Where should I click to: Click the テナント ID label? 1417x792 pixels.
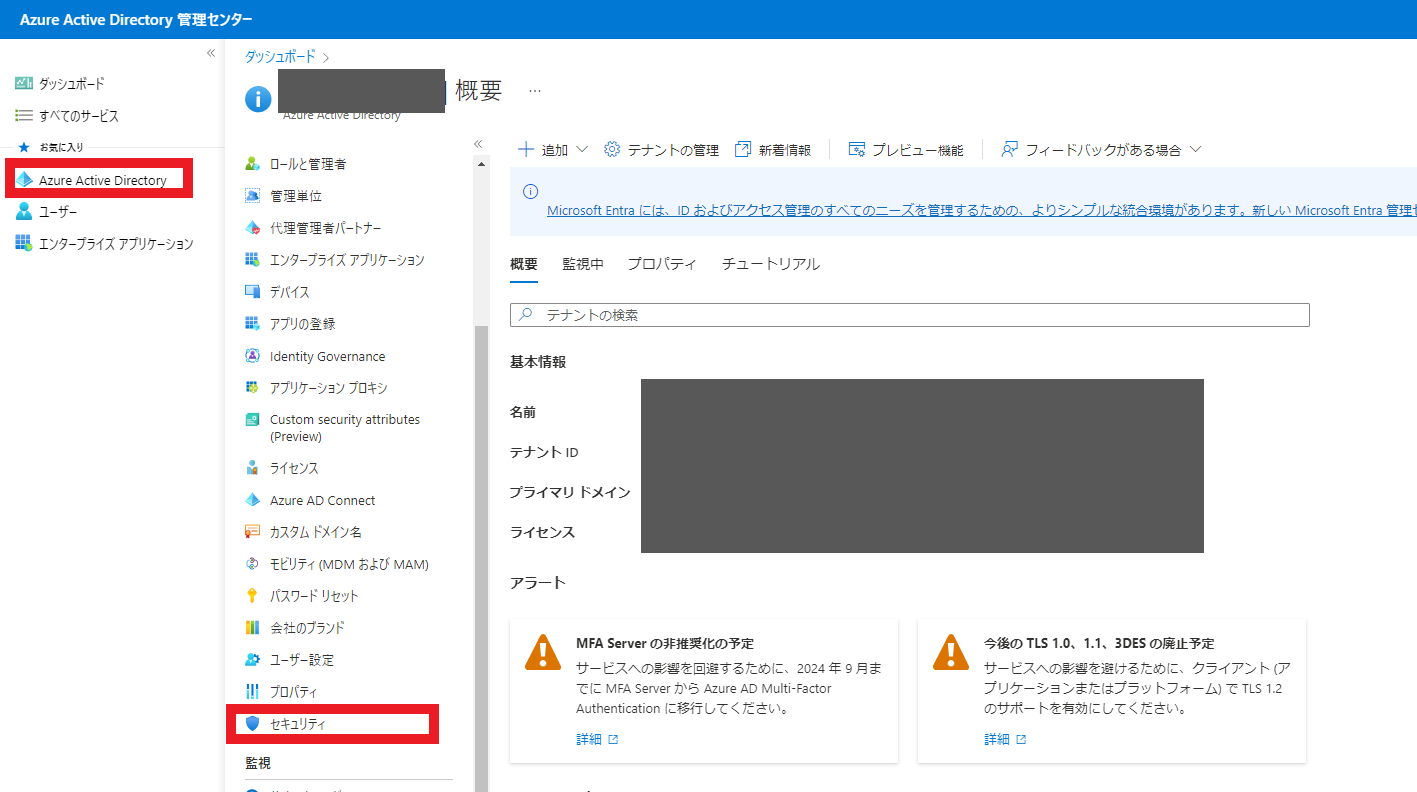544,452
